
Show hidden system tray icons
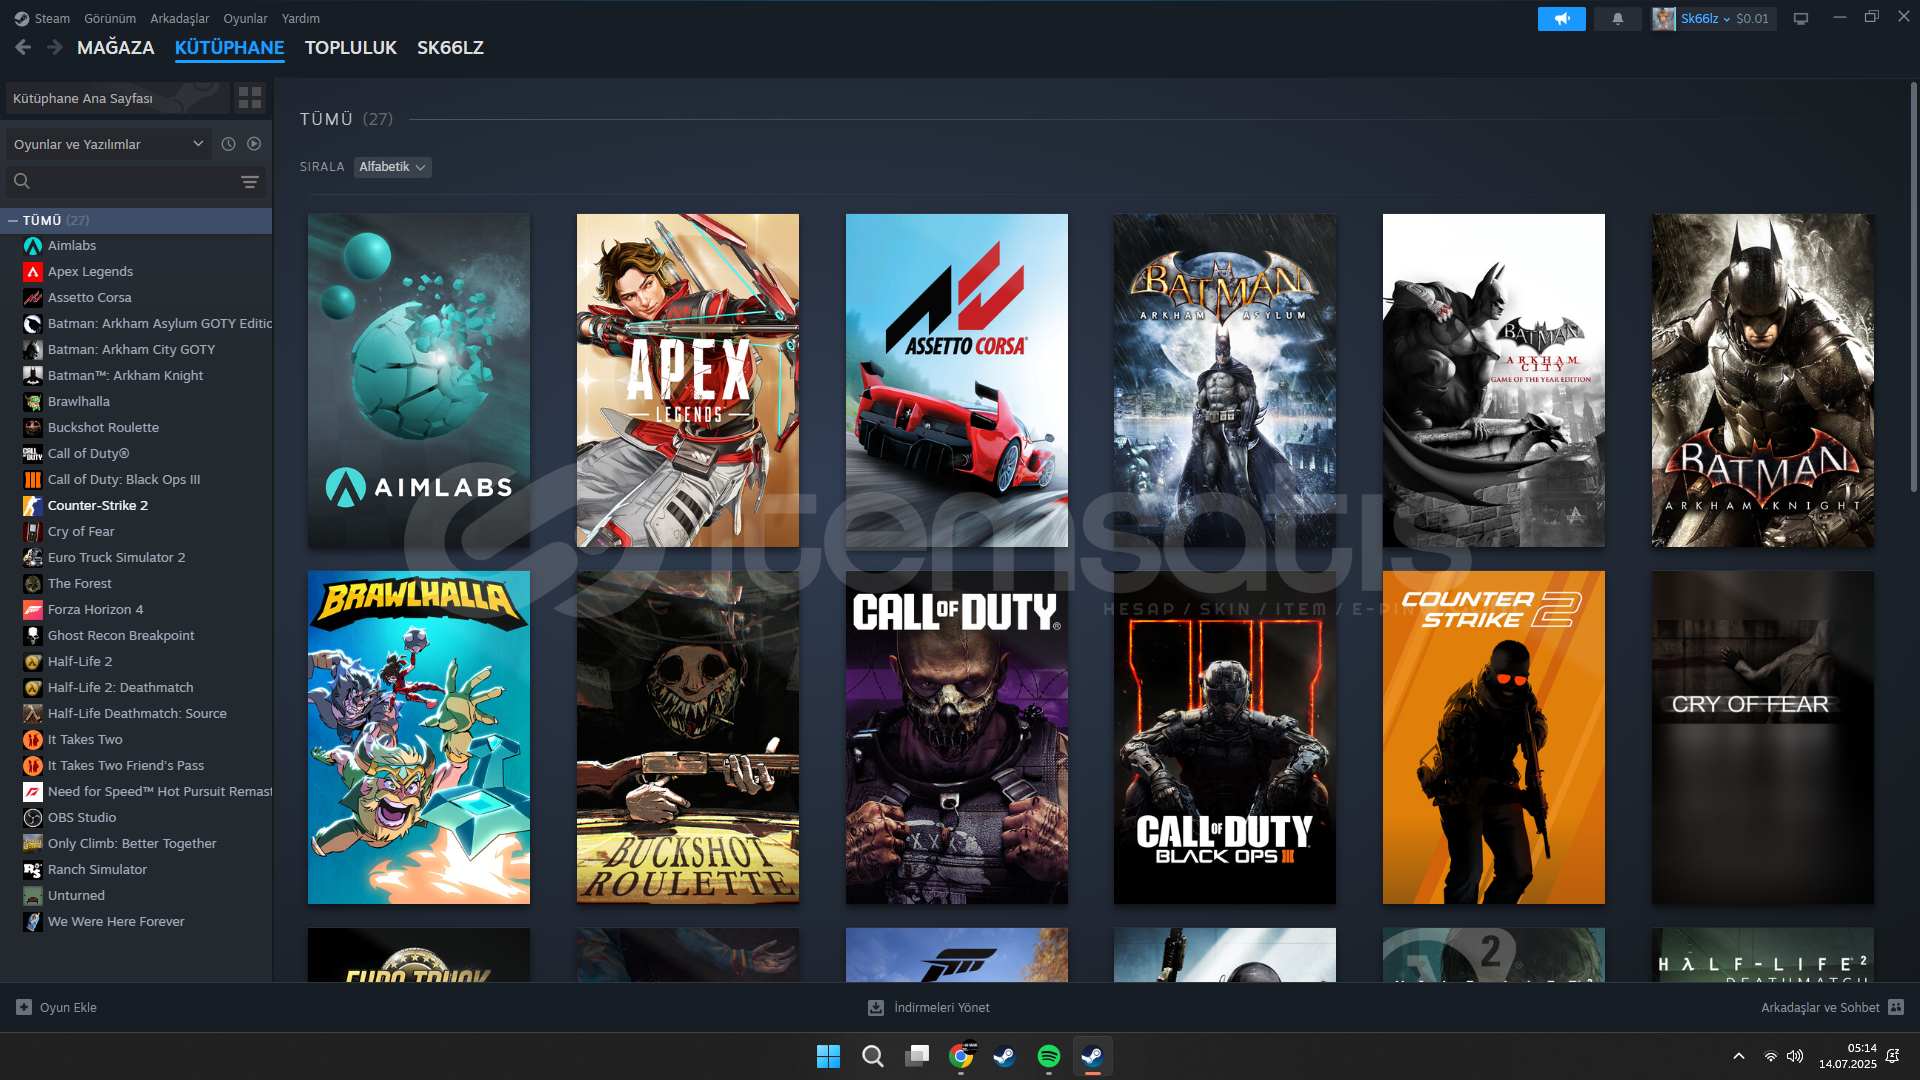1739,1056
